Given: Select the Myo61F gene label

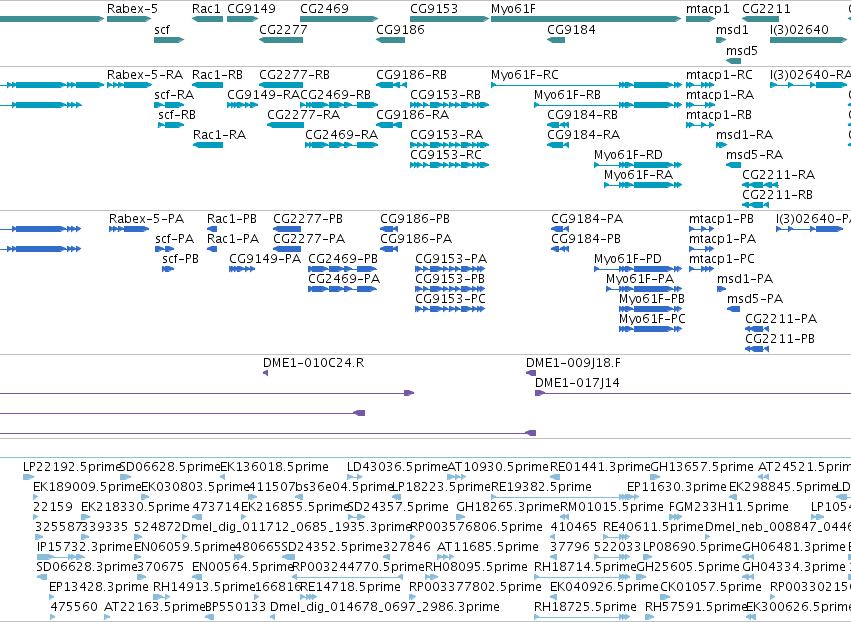Looking at the screenshot, I should [x=513, y=9].
